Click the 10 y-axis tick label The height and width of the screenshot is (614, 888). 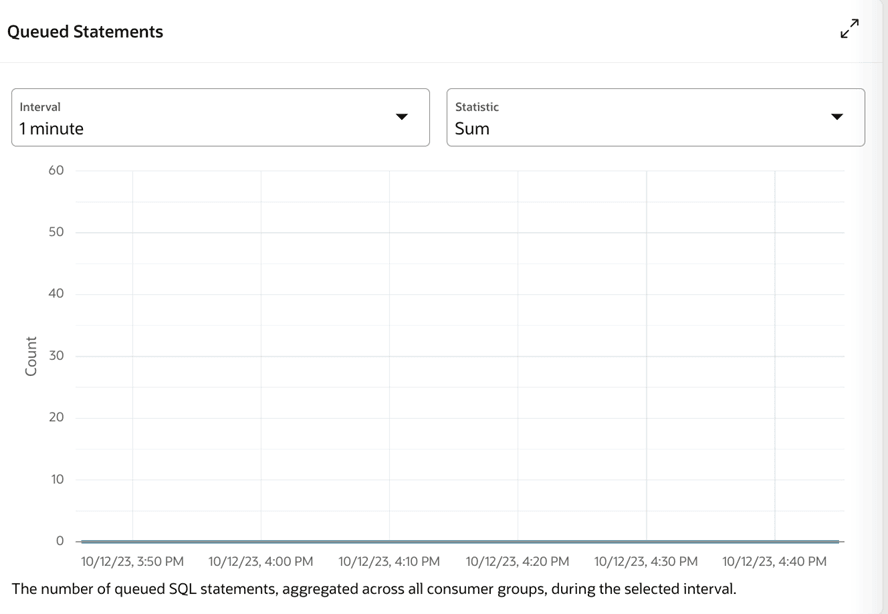click(x=57, y=479)
